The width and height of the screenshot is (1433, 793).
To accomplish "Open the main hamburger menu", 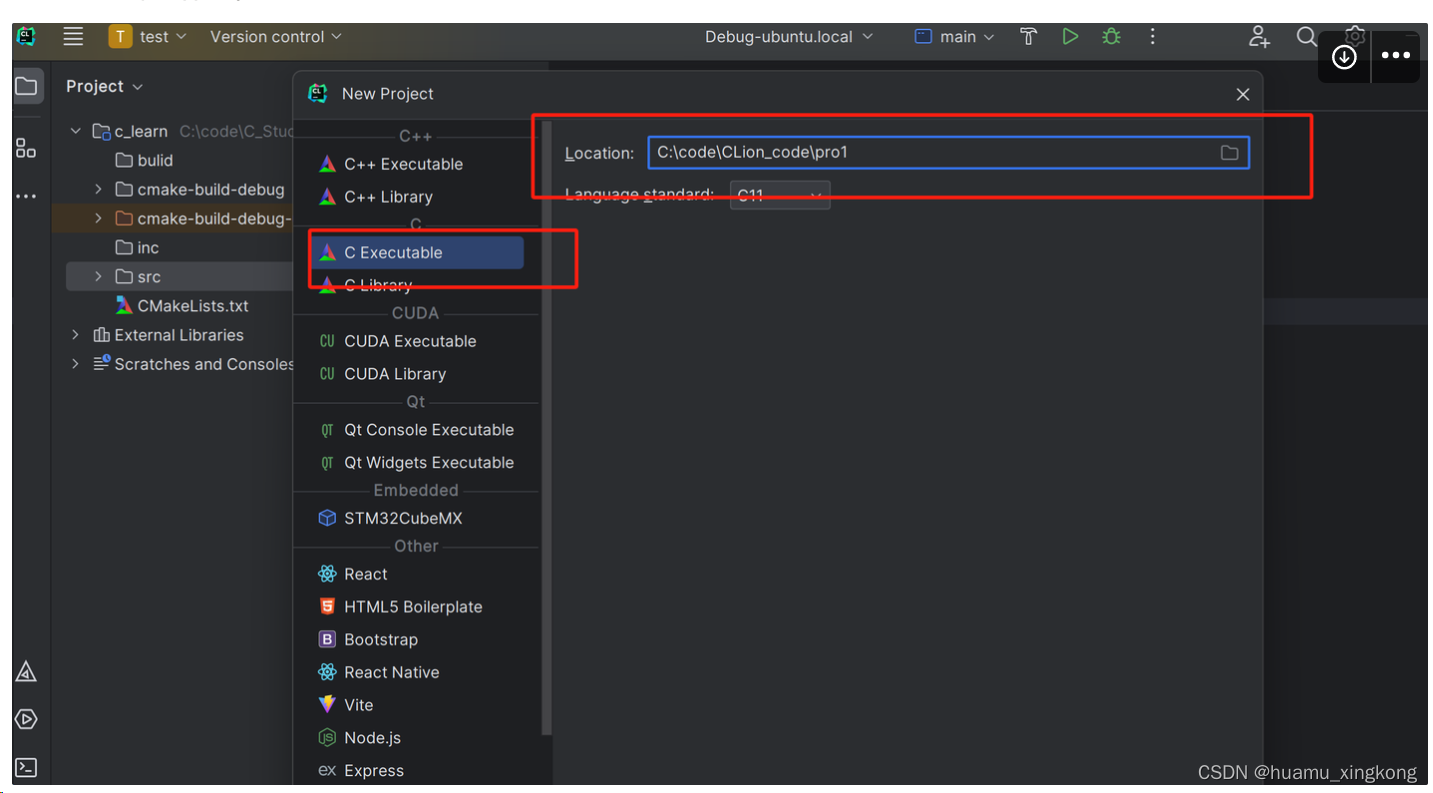I will 73,36.
